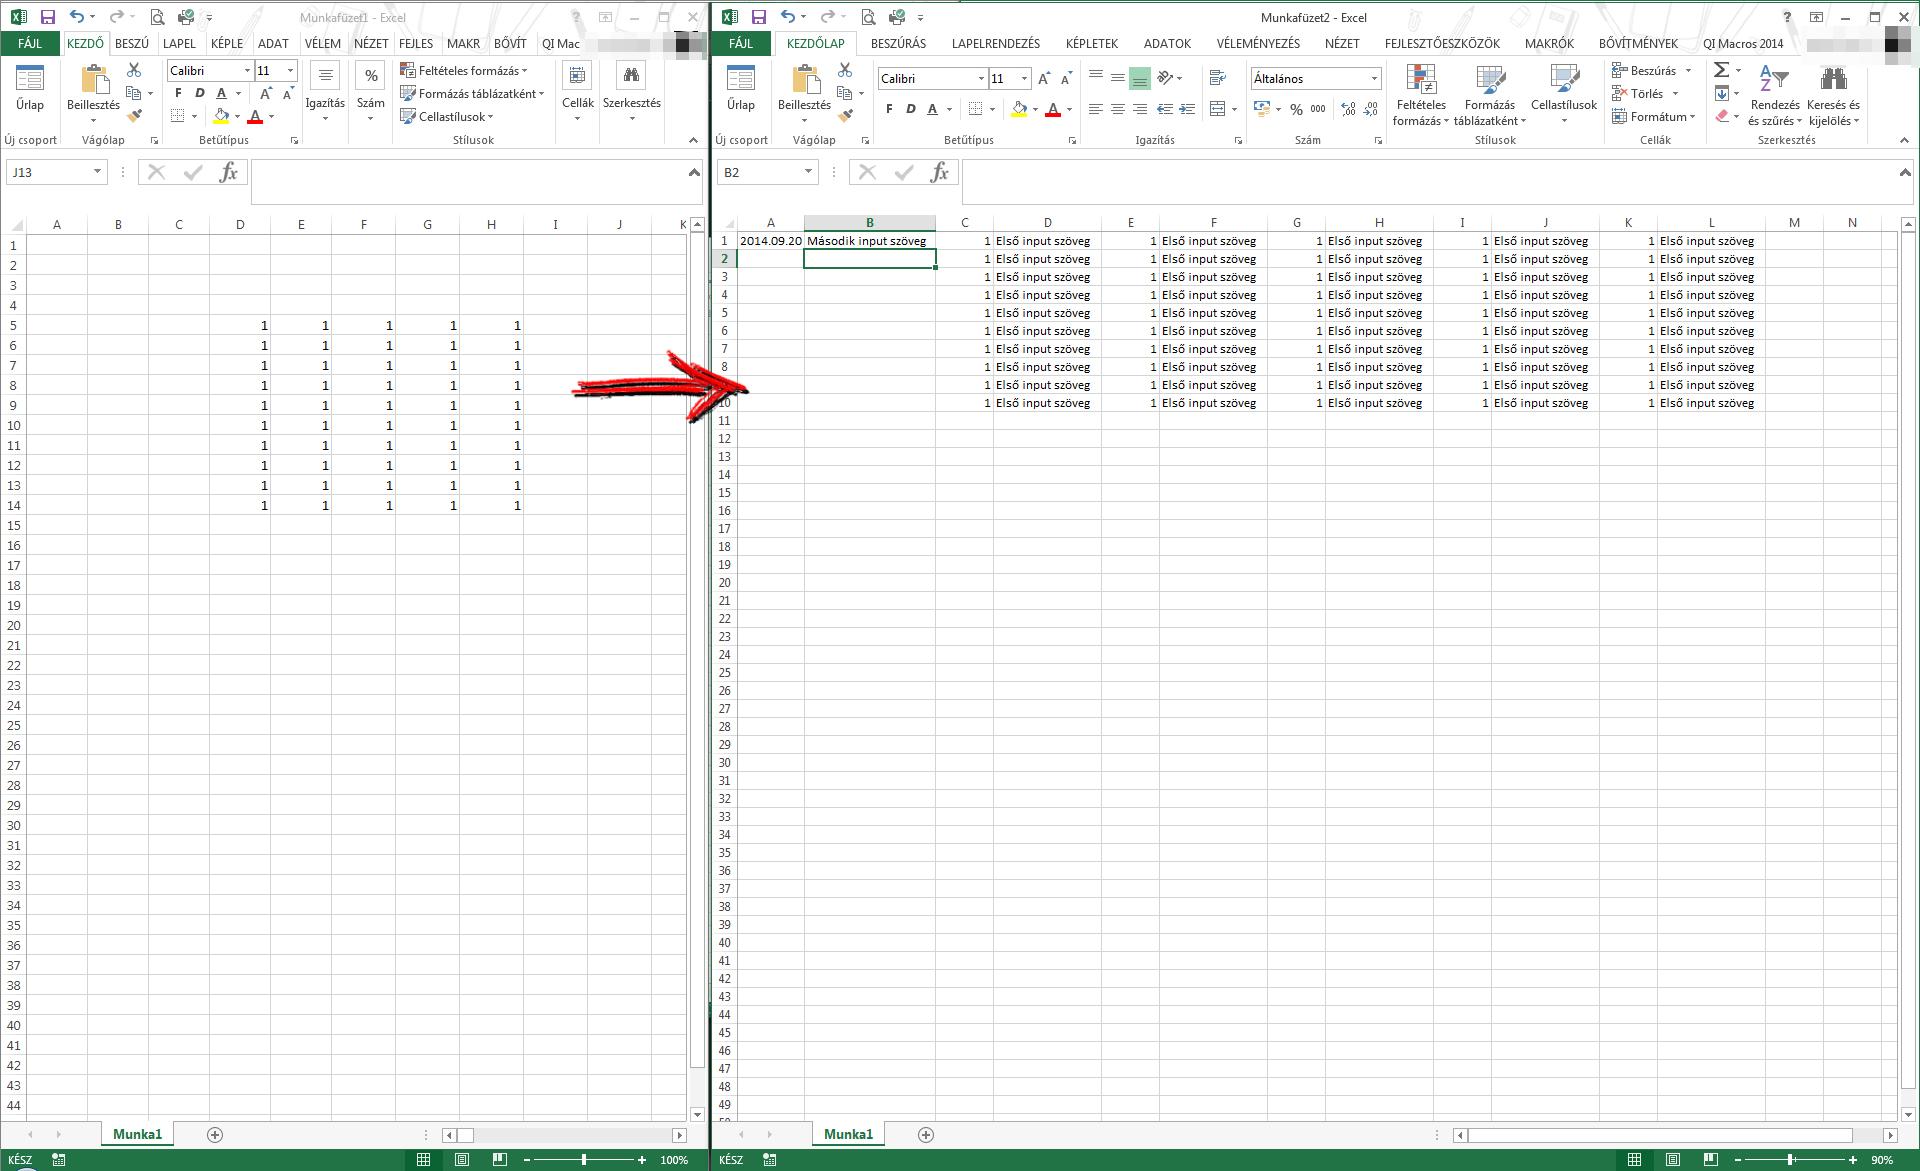The image size is (1920, 1171).
Task: Open the Űrlap form tool in Munkafüzet2
Action: (741, 88)
